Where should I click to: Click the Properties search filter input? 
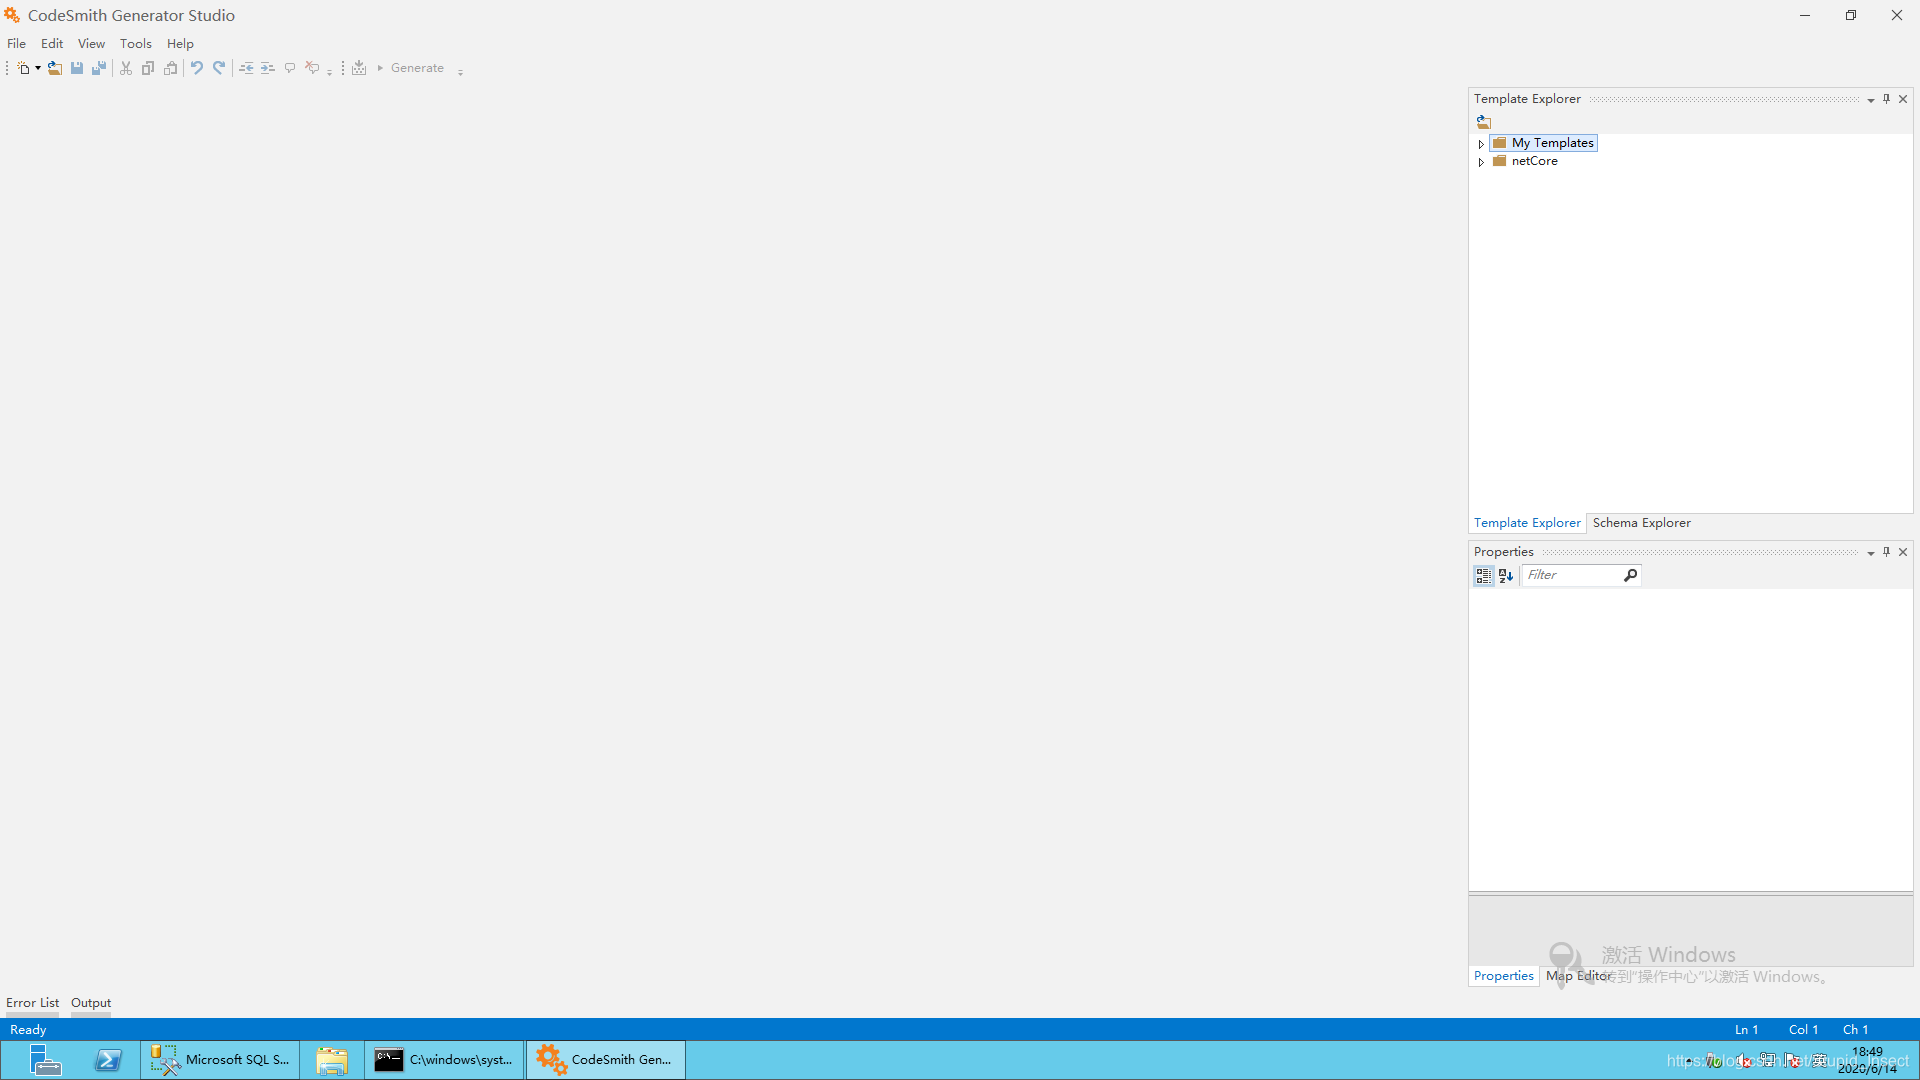1572,574
